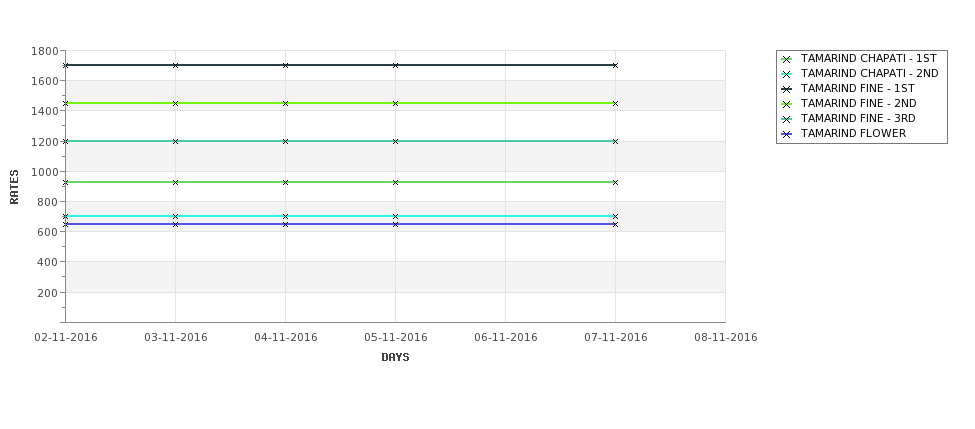Click the 02-11-2016 x-axis date label
The width and height of the screenshot is (975, 429).
66,338
